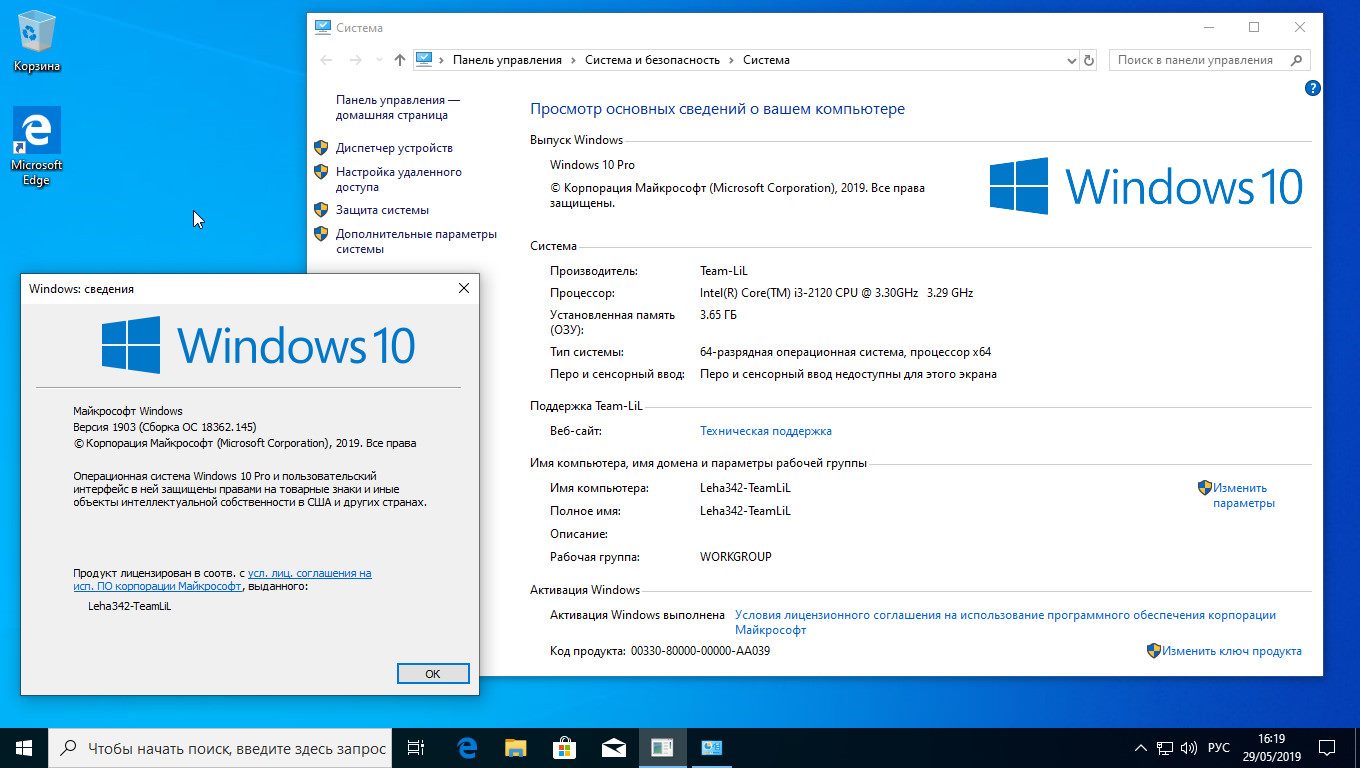Refresh the System control panel page
Viewport: 1360px width, 768px height.
1089,60
